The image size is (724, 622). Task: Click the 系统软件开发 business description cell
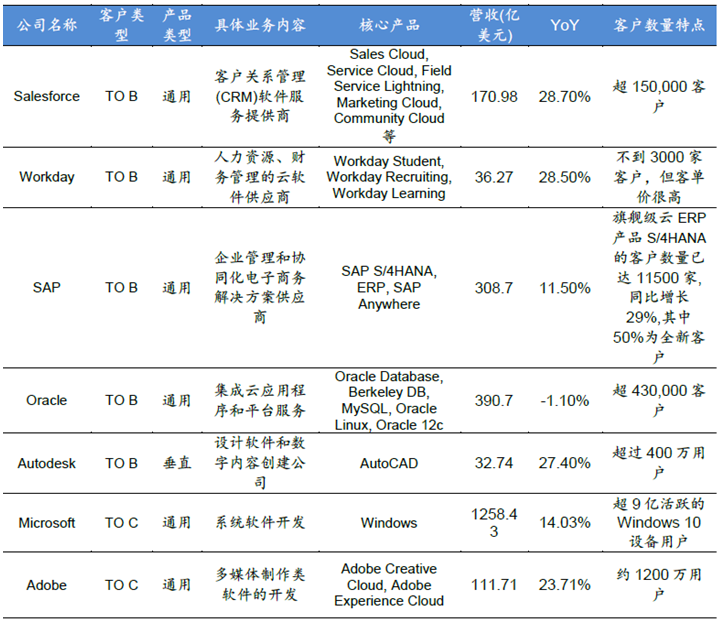pyautogui.click(x=260, y=522)
